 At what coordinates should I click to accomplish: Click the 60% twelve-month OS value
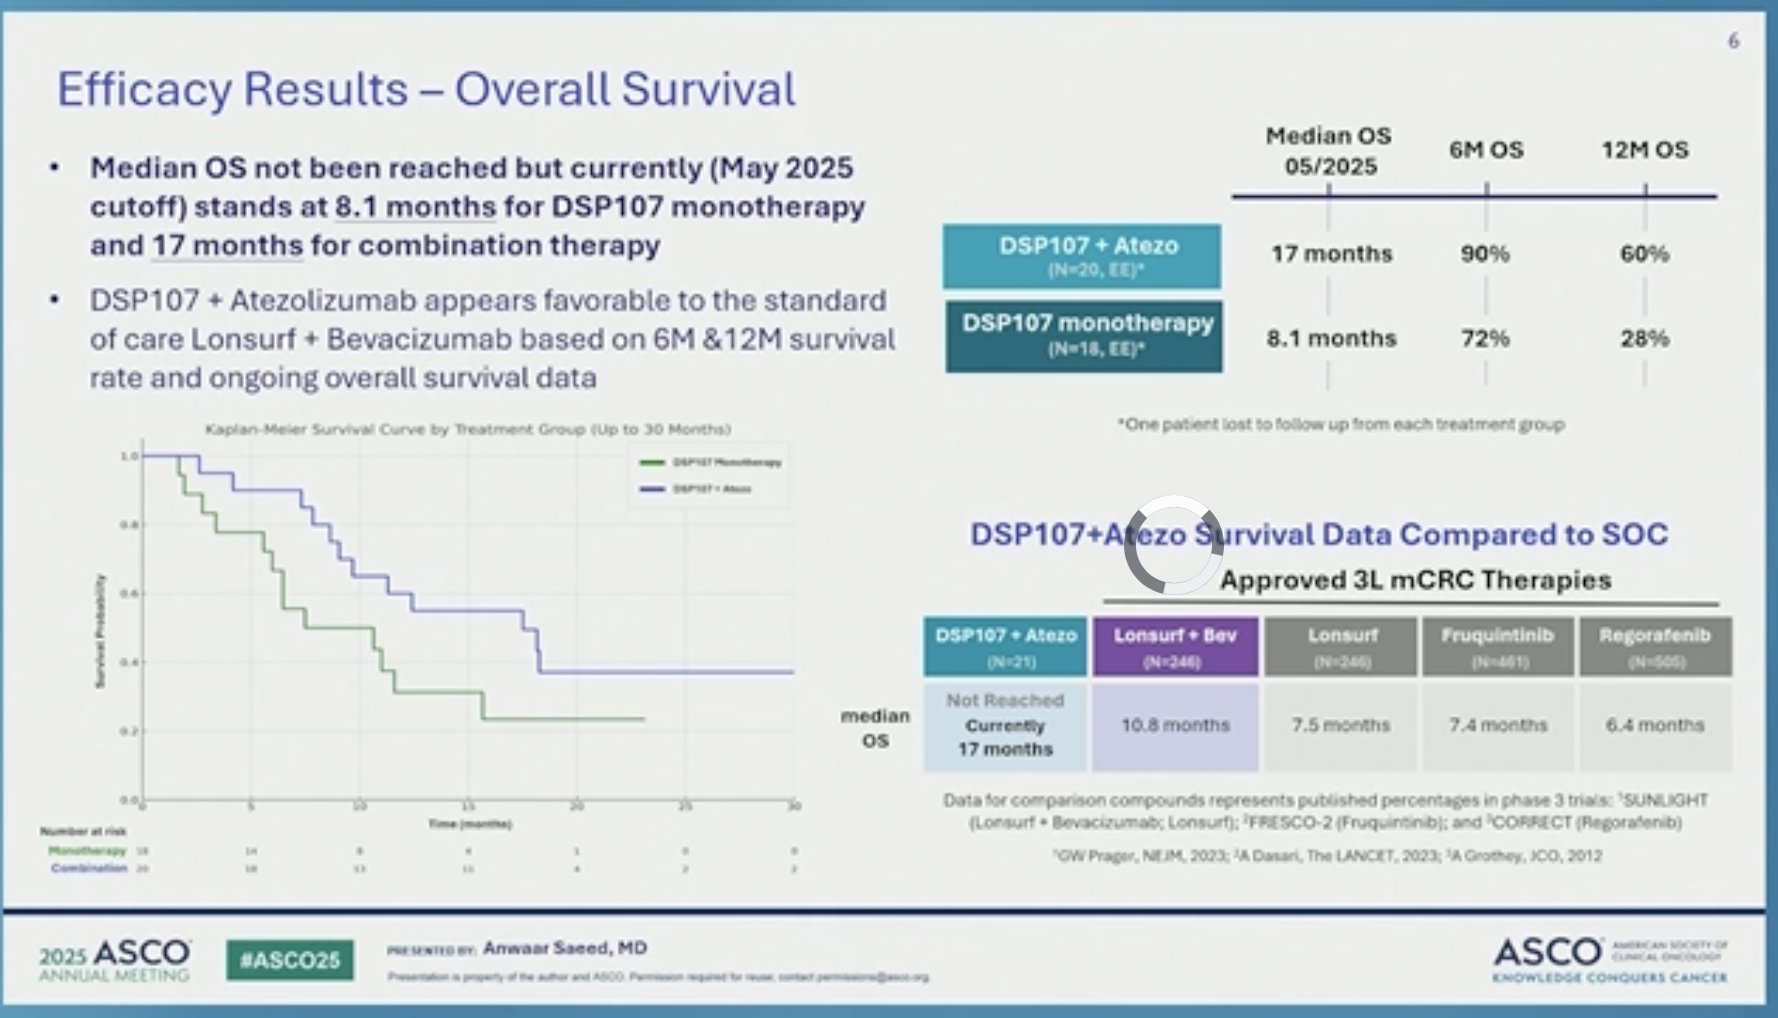tap(1644, 254)
